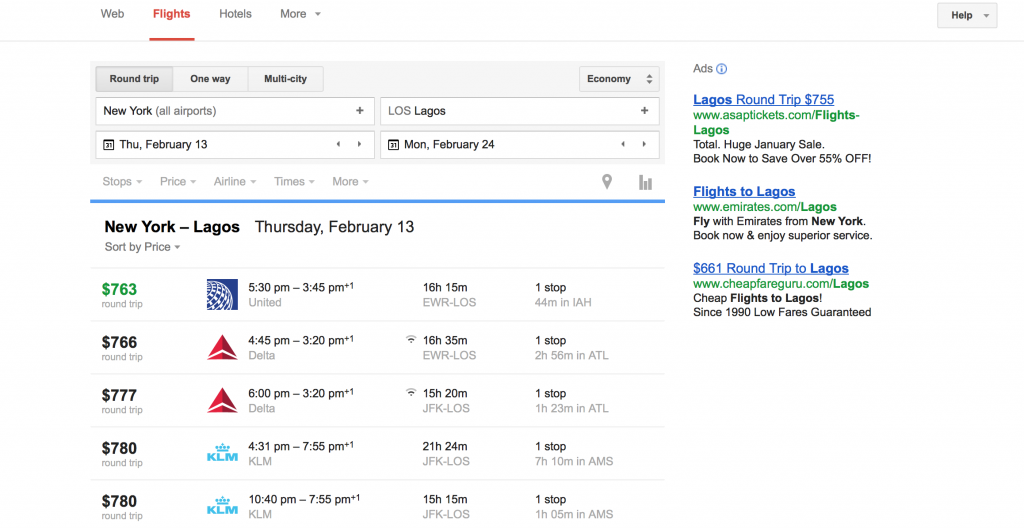The image size is (1024, 528).
Task: Switch to the Web tab
Action: coord(112,14)
